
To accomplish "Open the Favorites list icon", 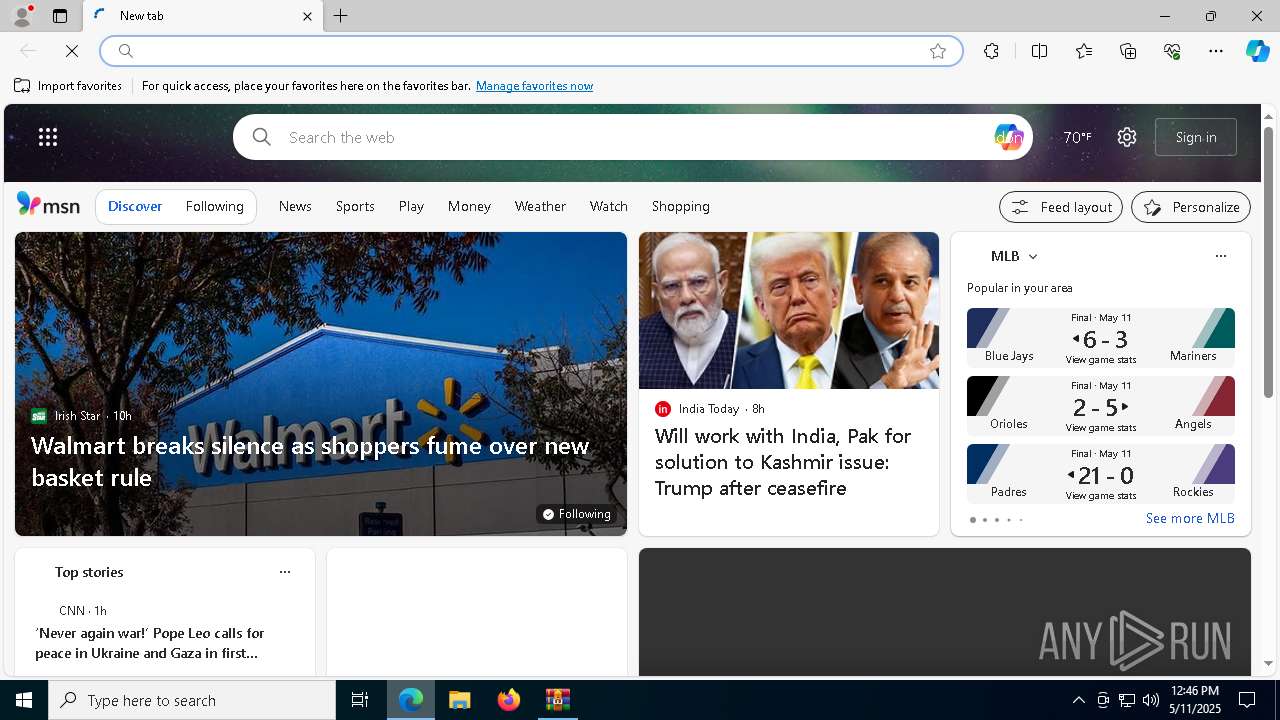I will click(1084, 51).
